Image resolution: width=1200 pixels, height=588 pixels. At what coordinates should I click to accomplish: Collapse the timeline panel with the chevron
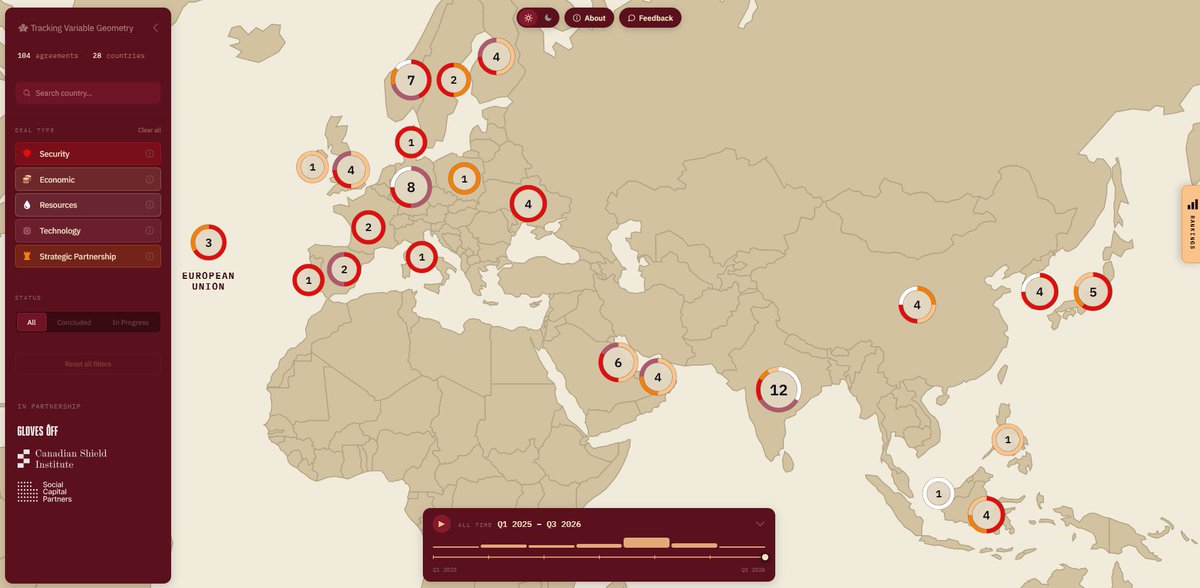760,523
